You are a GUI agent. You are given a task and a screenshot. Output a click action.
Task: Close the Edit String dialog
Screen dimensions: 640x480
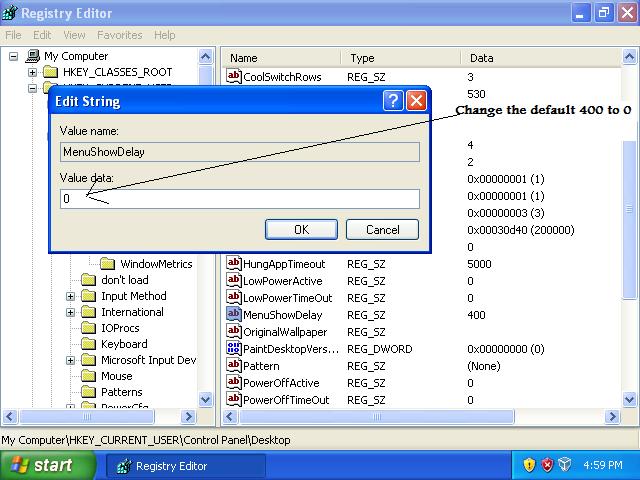416,100
